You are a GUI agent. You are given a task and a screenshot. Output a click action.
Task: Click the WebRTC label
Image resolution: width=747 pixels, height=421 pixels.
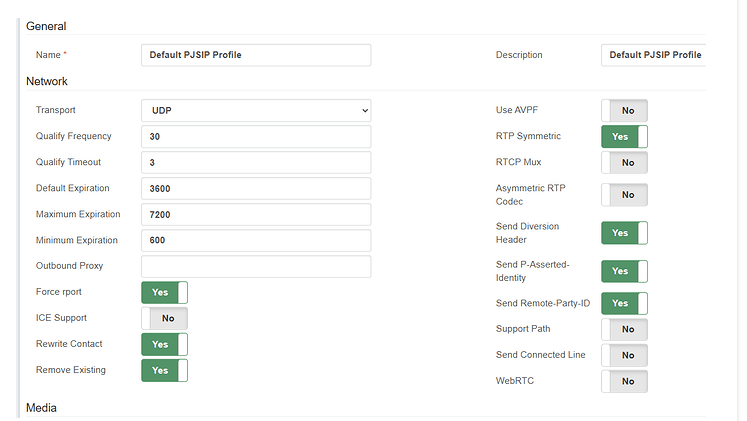click(515, 381)
